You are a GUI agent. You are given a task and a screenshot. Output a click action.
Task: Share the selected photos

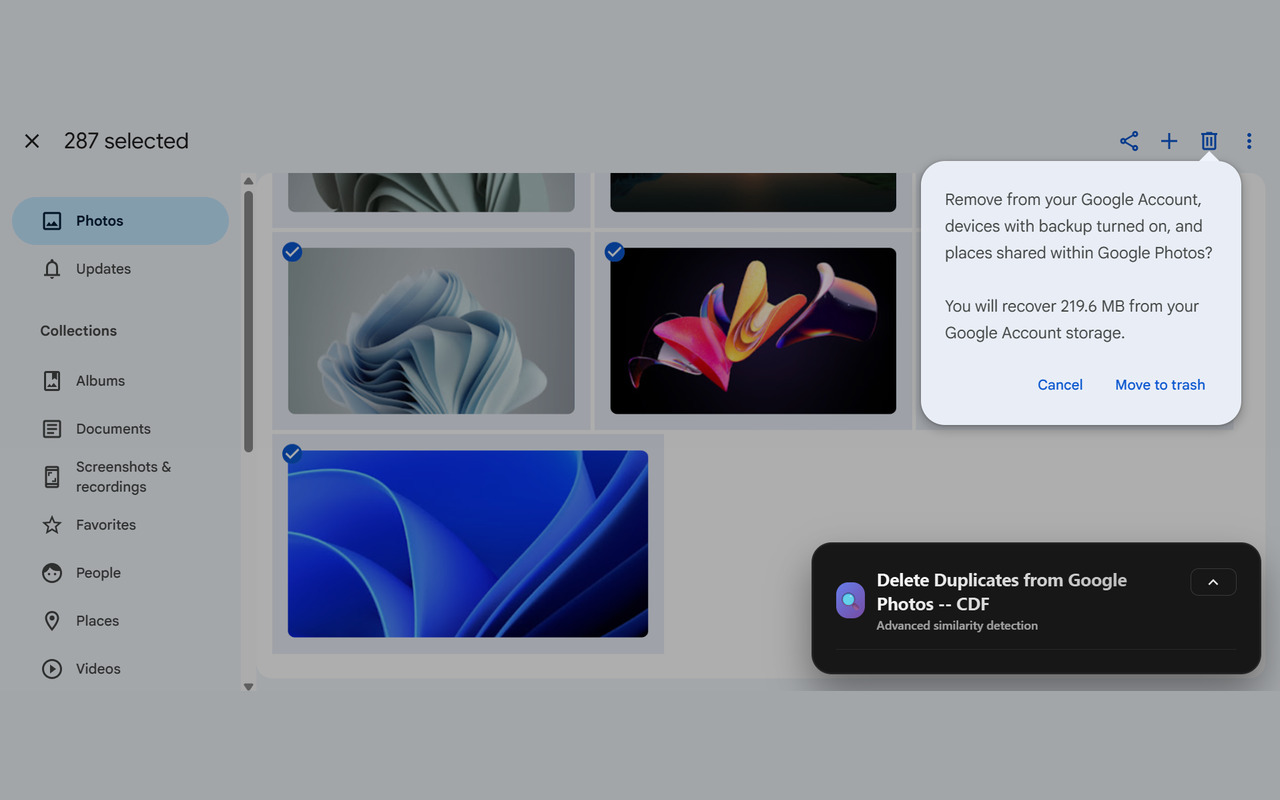click(1129, 141)
